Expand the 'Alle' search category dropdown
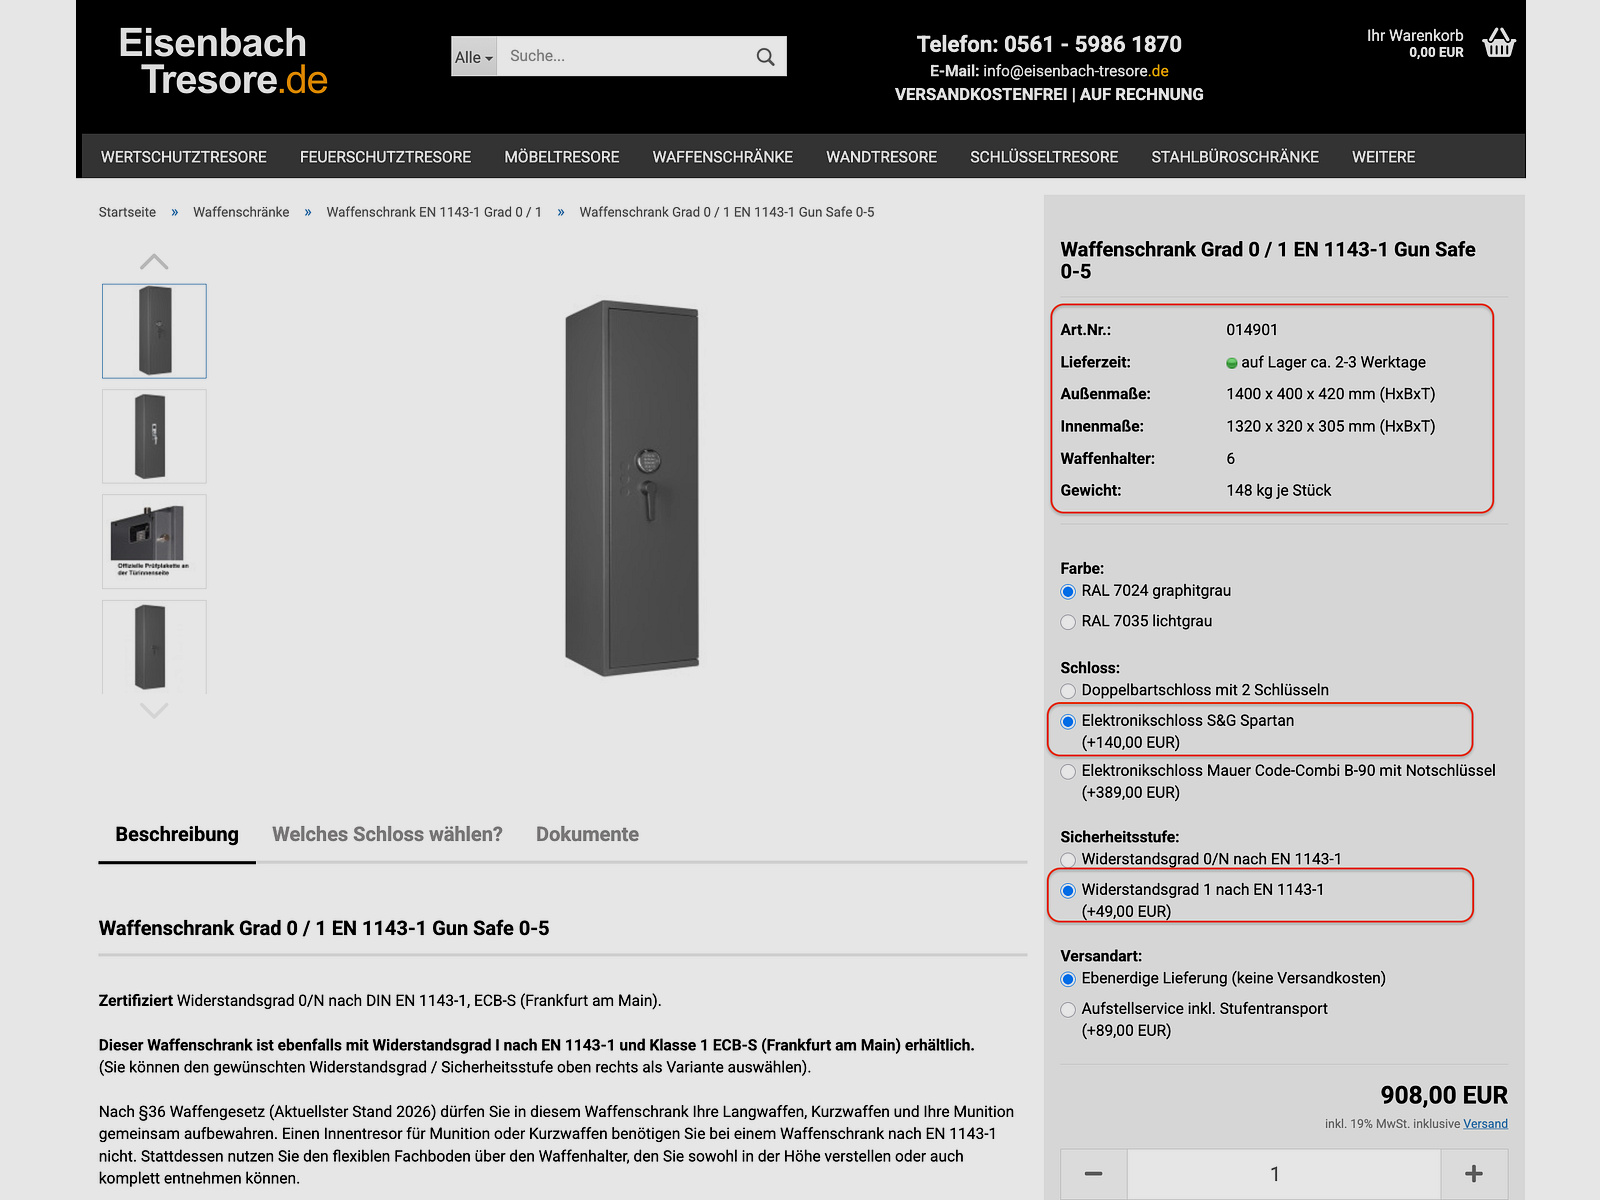 pyautogui.click(x=474, y=57)
